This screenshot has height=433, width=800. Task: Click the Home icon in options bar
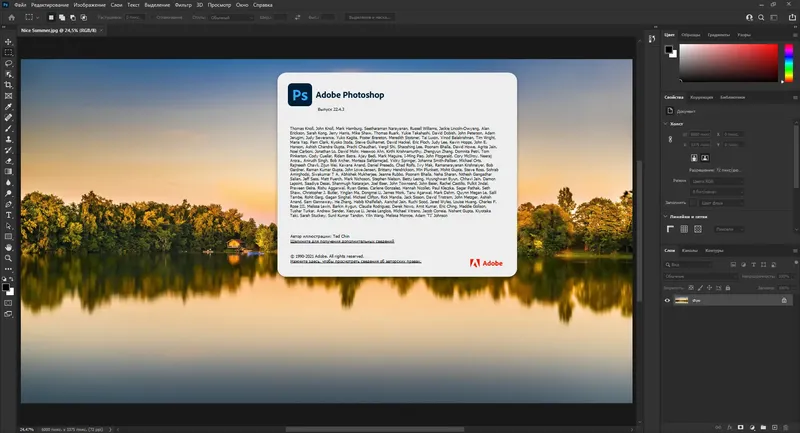pyautogui.click(x=11, y=17)
